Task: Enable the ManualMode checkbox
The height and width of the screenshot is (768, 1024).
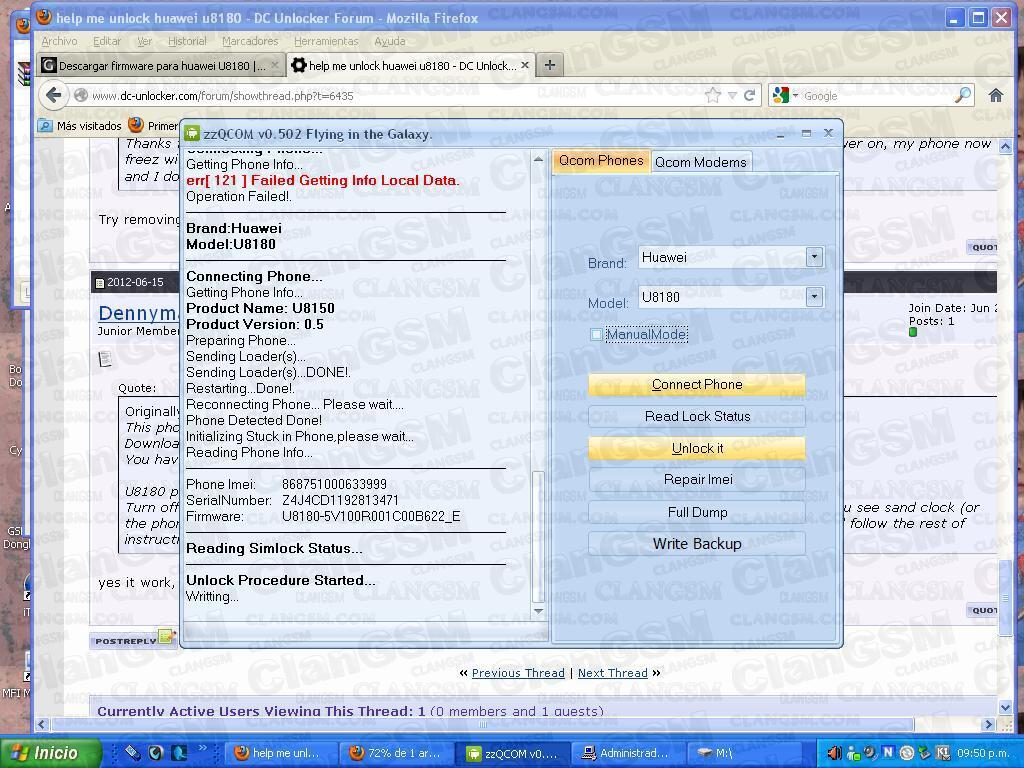Action: click(596, 335)
